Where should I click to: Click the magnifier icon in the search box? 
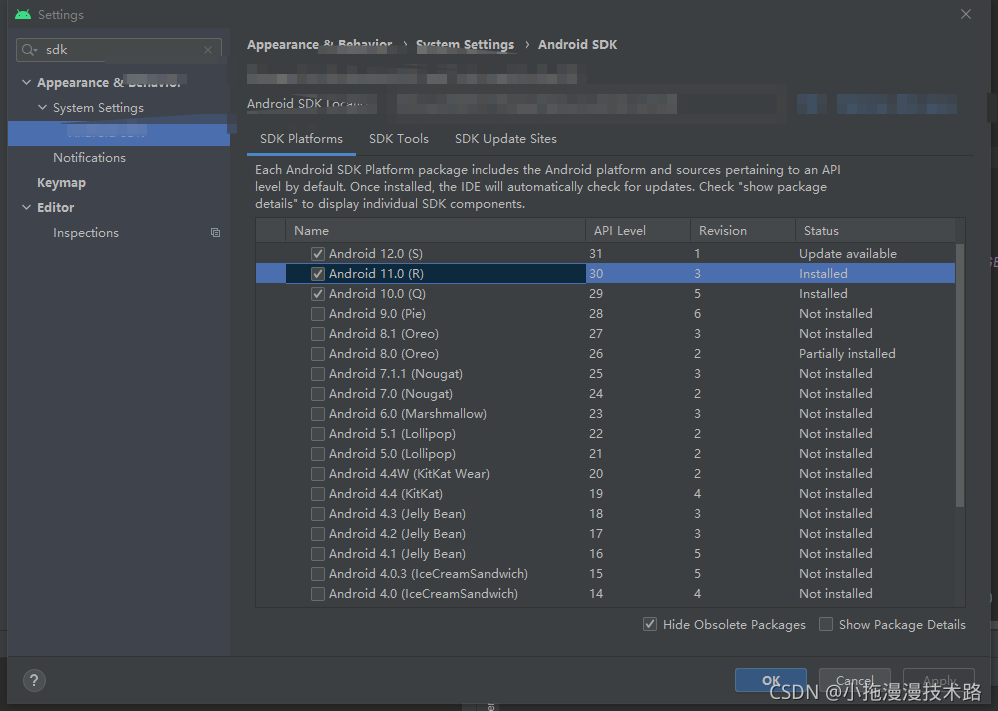click(x=30, y=49)
